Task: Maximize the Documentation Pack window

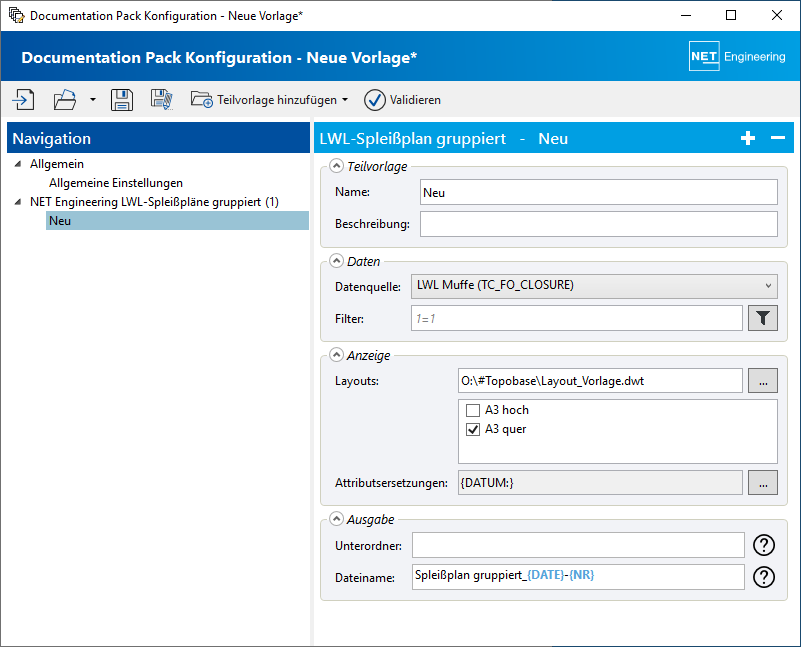Action: (x=731, y=15)
